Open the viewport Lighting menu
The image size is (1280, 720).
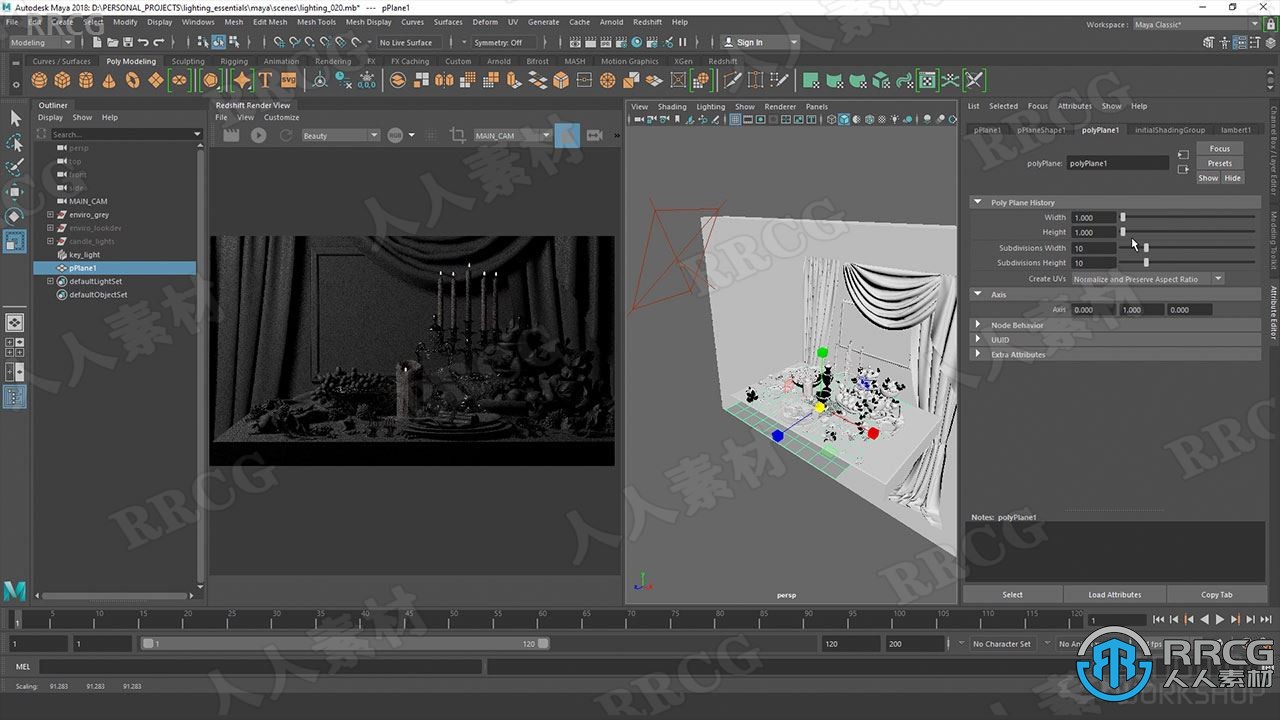click(x=711, y=106)
